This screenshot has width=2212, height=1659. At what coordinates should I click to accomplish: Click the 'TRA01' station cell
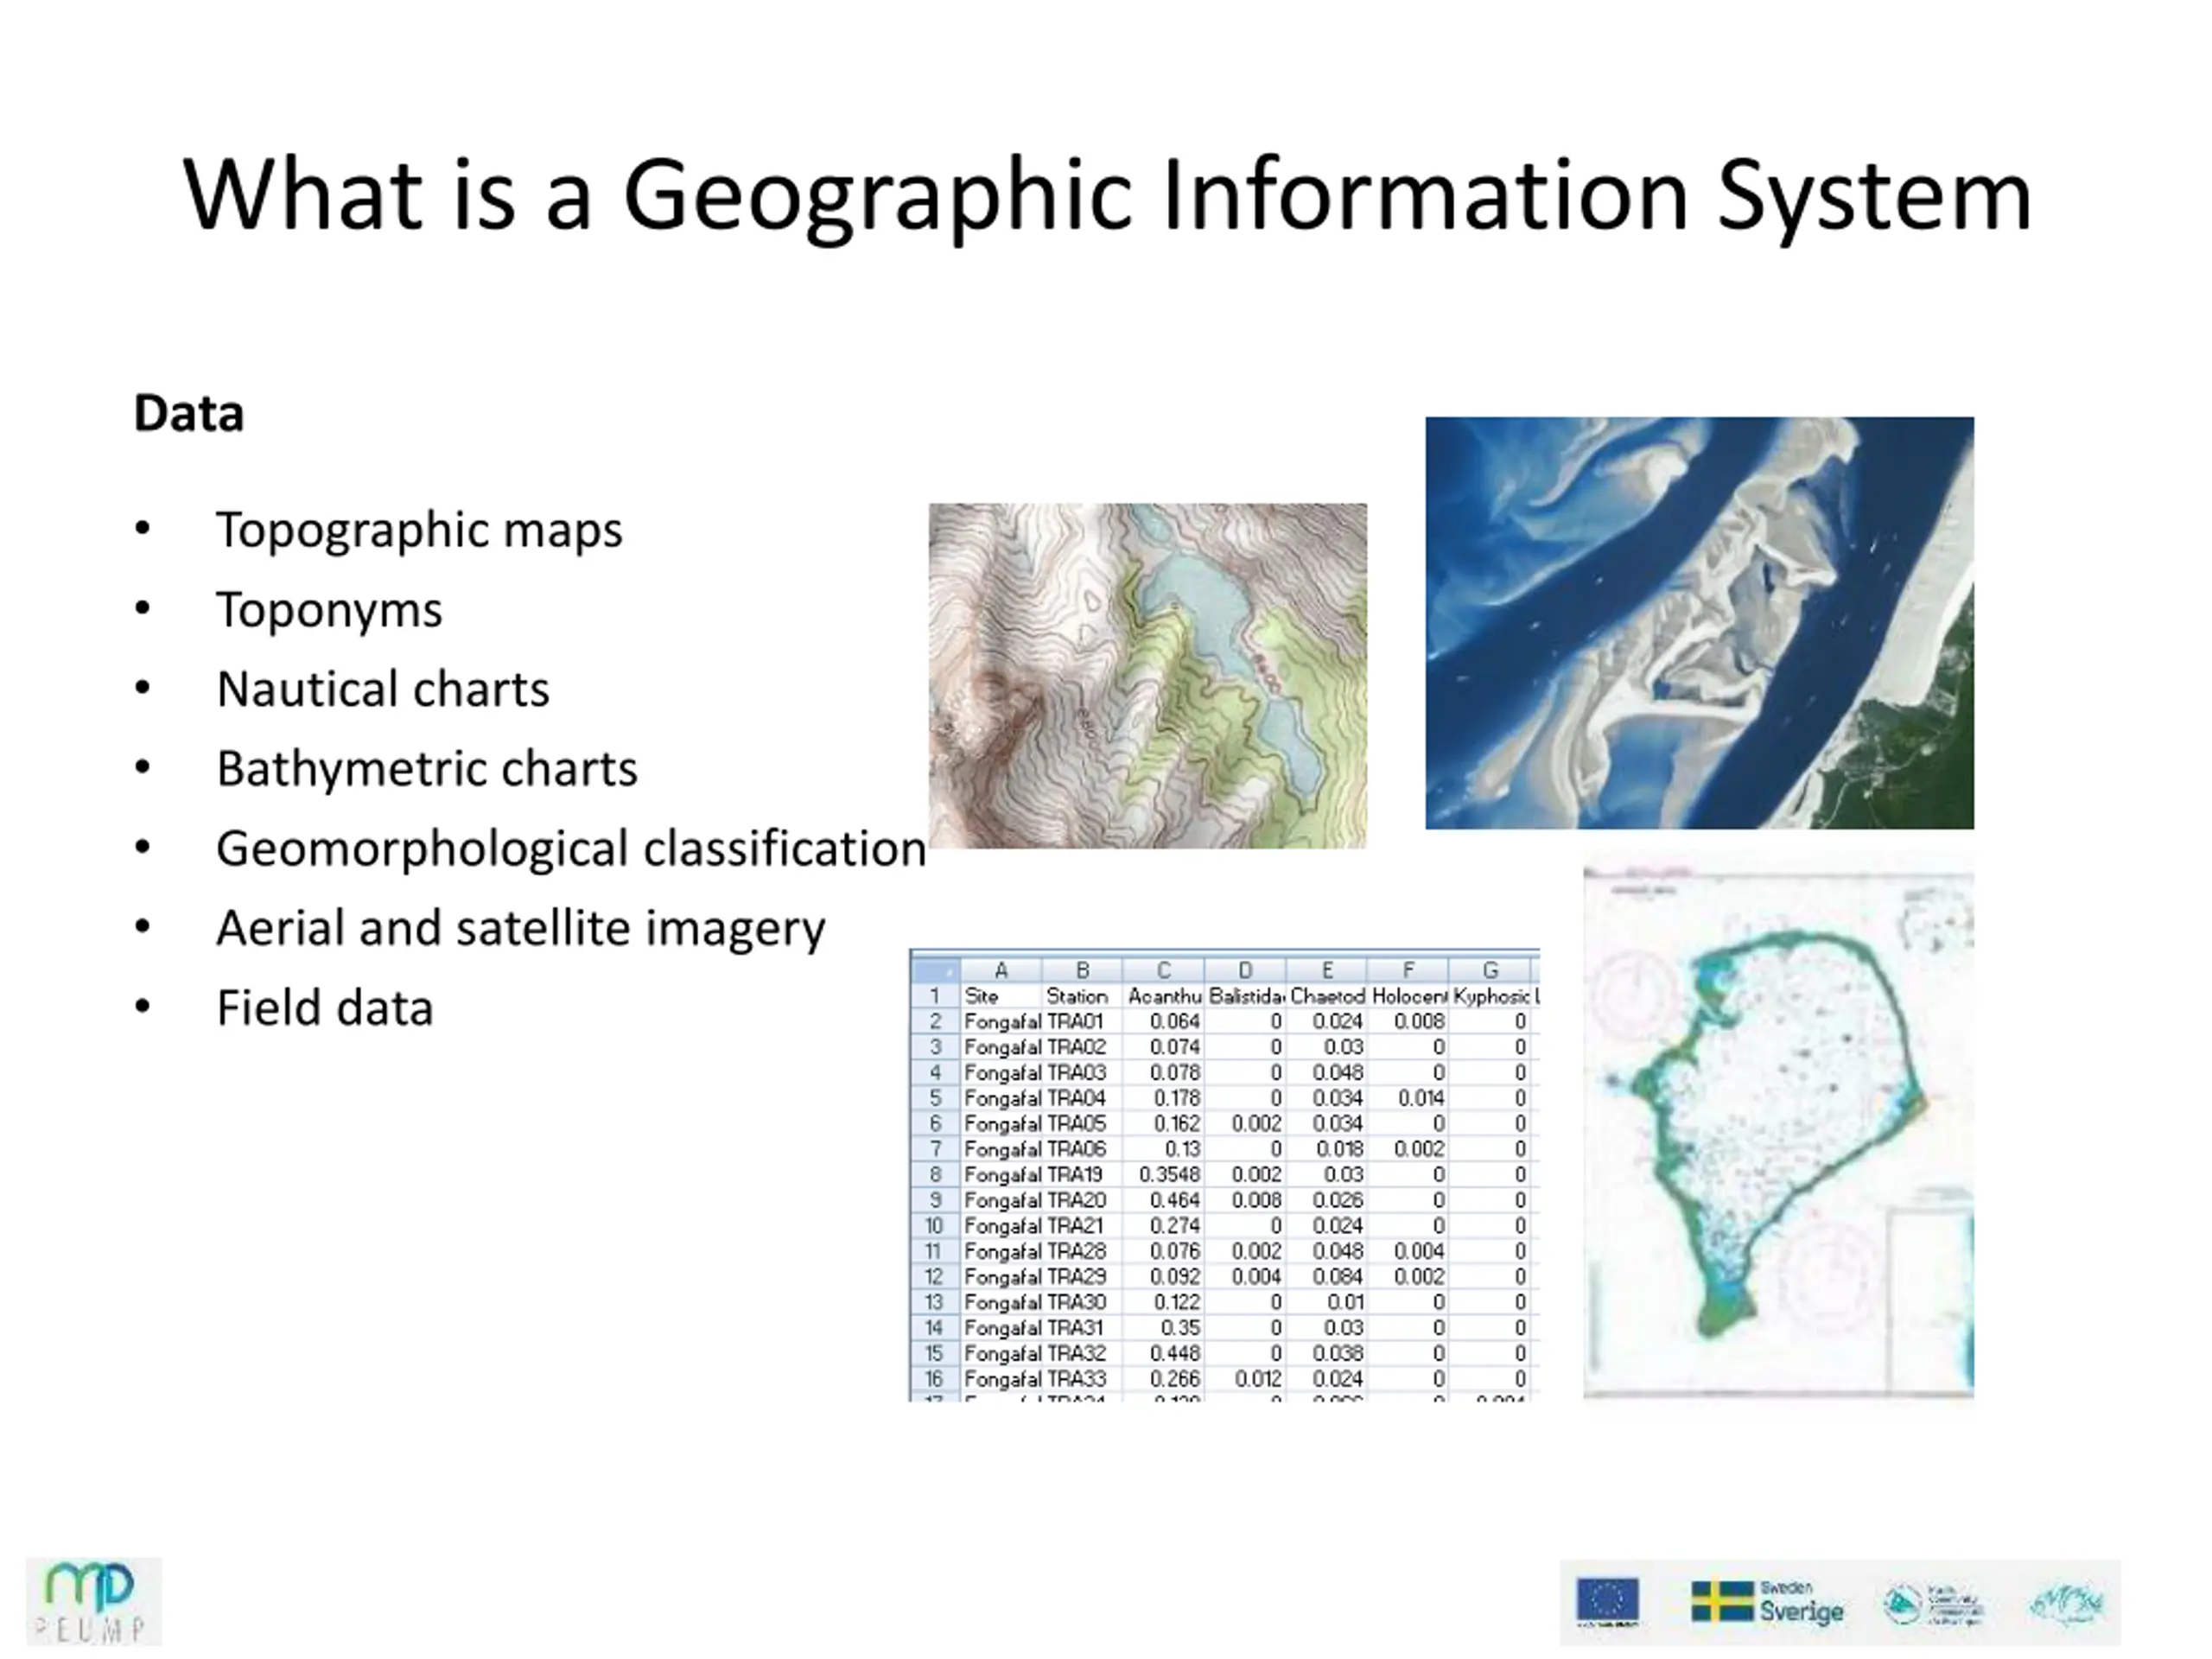point(1082,1021)
